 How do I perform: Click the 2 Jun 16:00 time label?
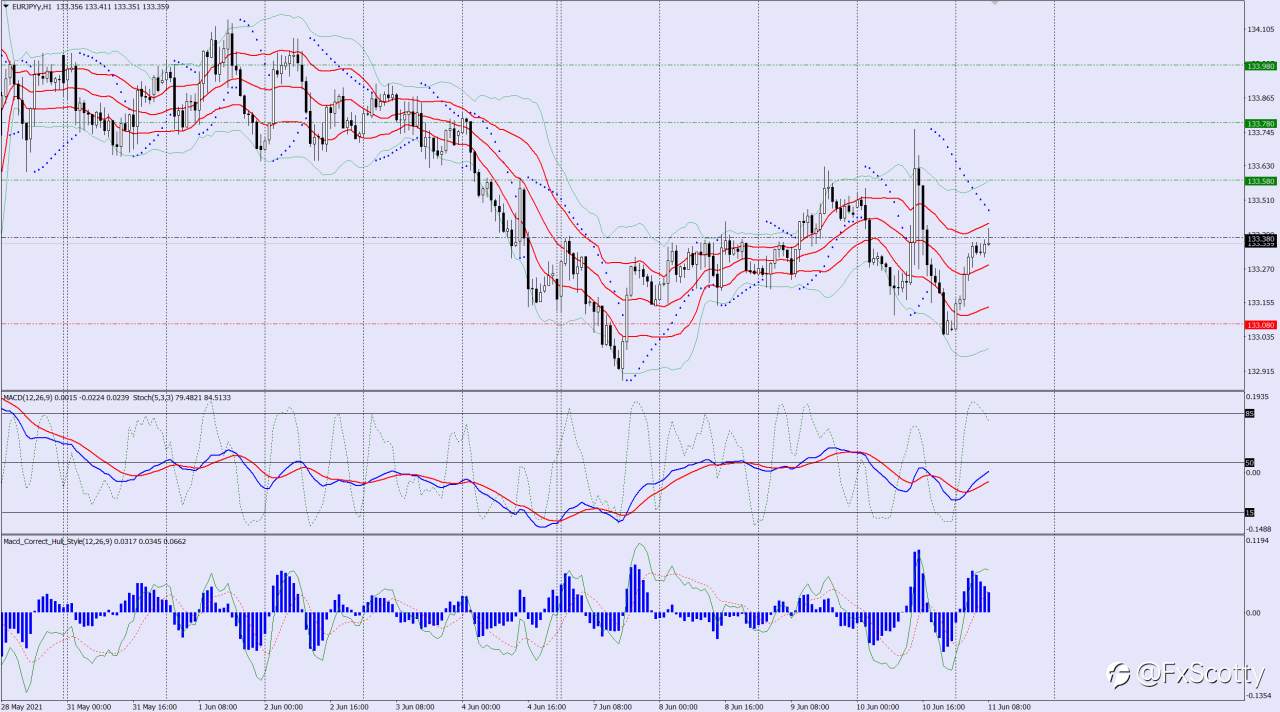352,706
